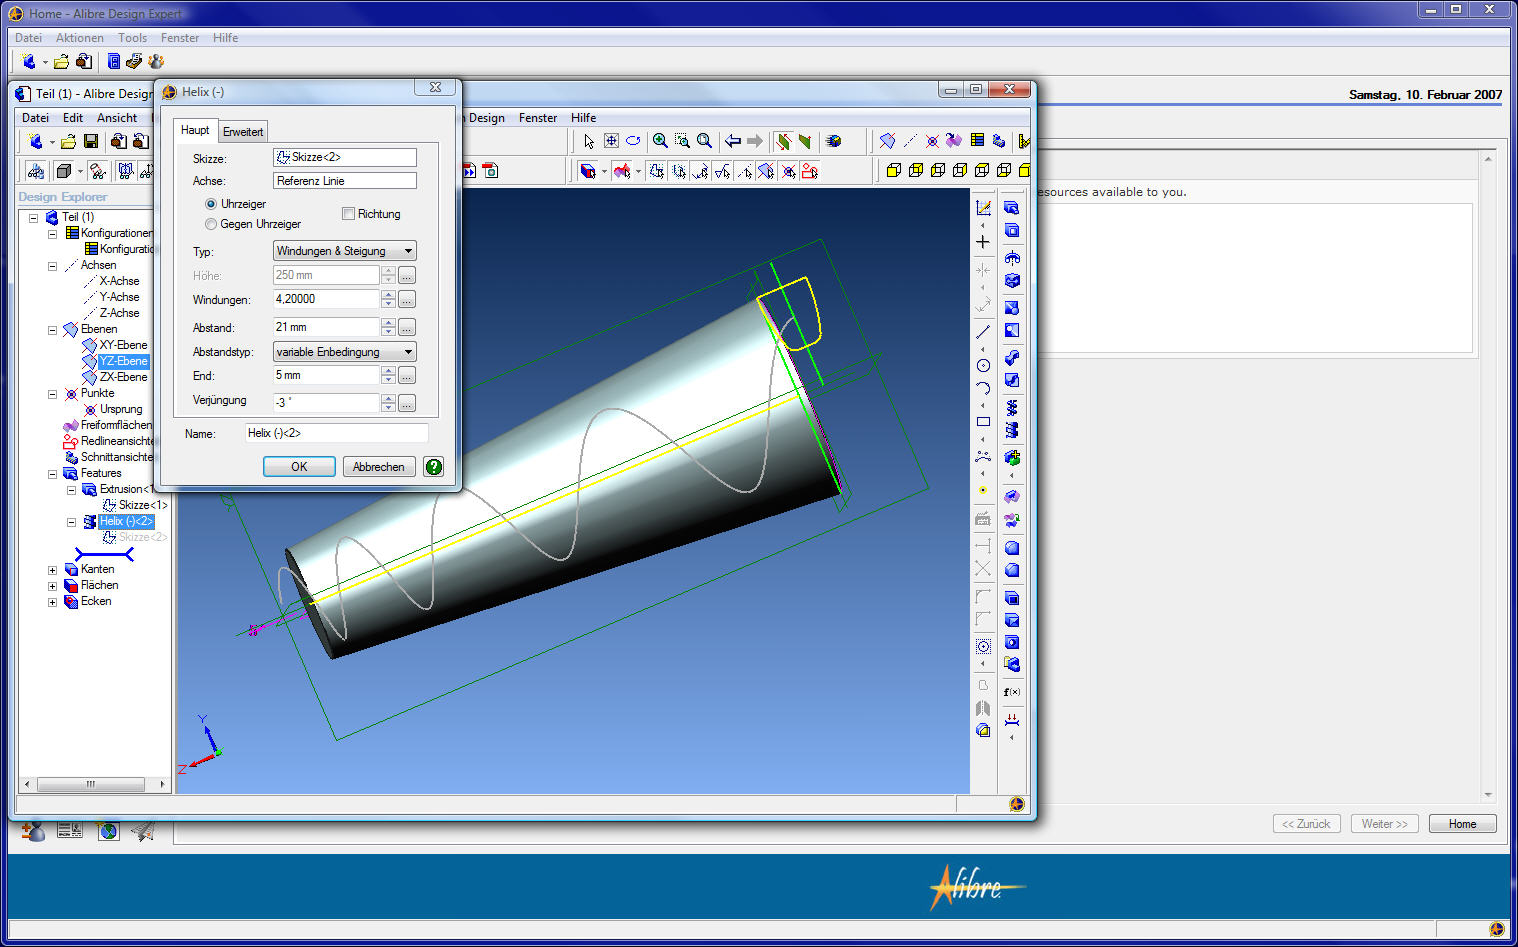This screenshot has width=1518, height=947.
Task: Open the Aktionen menu in Home window
Action: pyautogui.click(x=80, y=38)
